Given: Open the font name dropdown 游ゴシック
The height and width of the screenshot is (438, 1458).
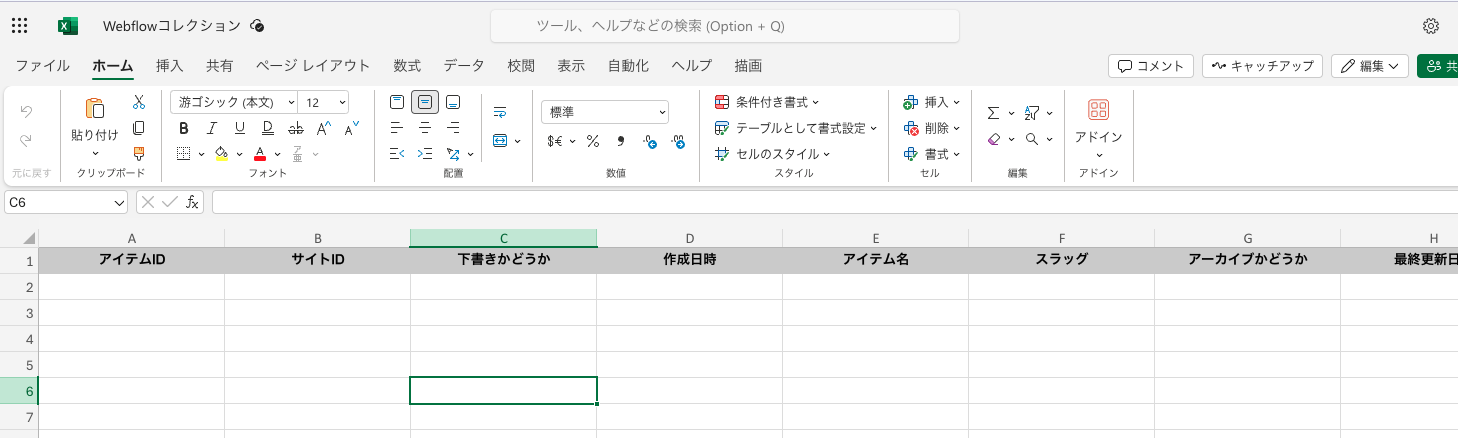Looking at the screenshot, I should (234, 102).
